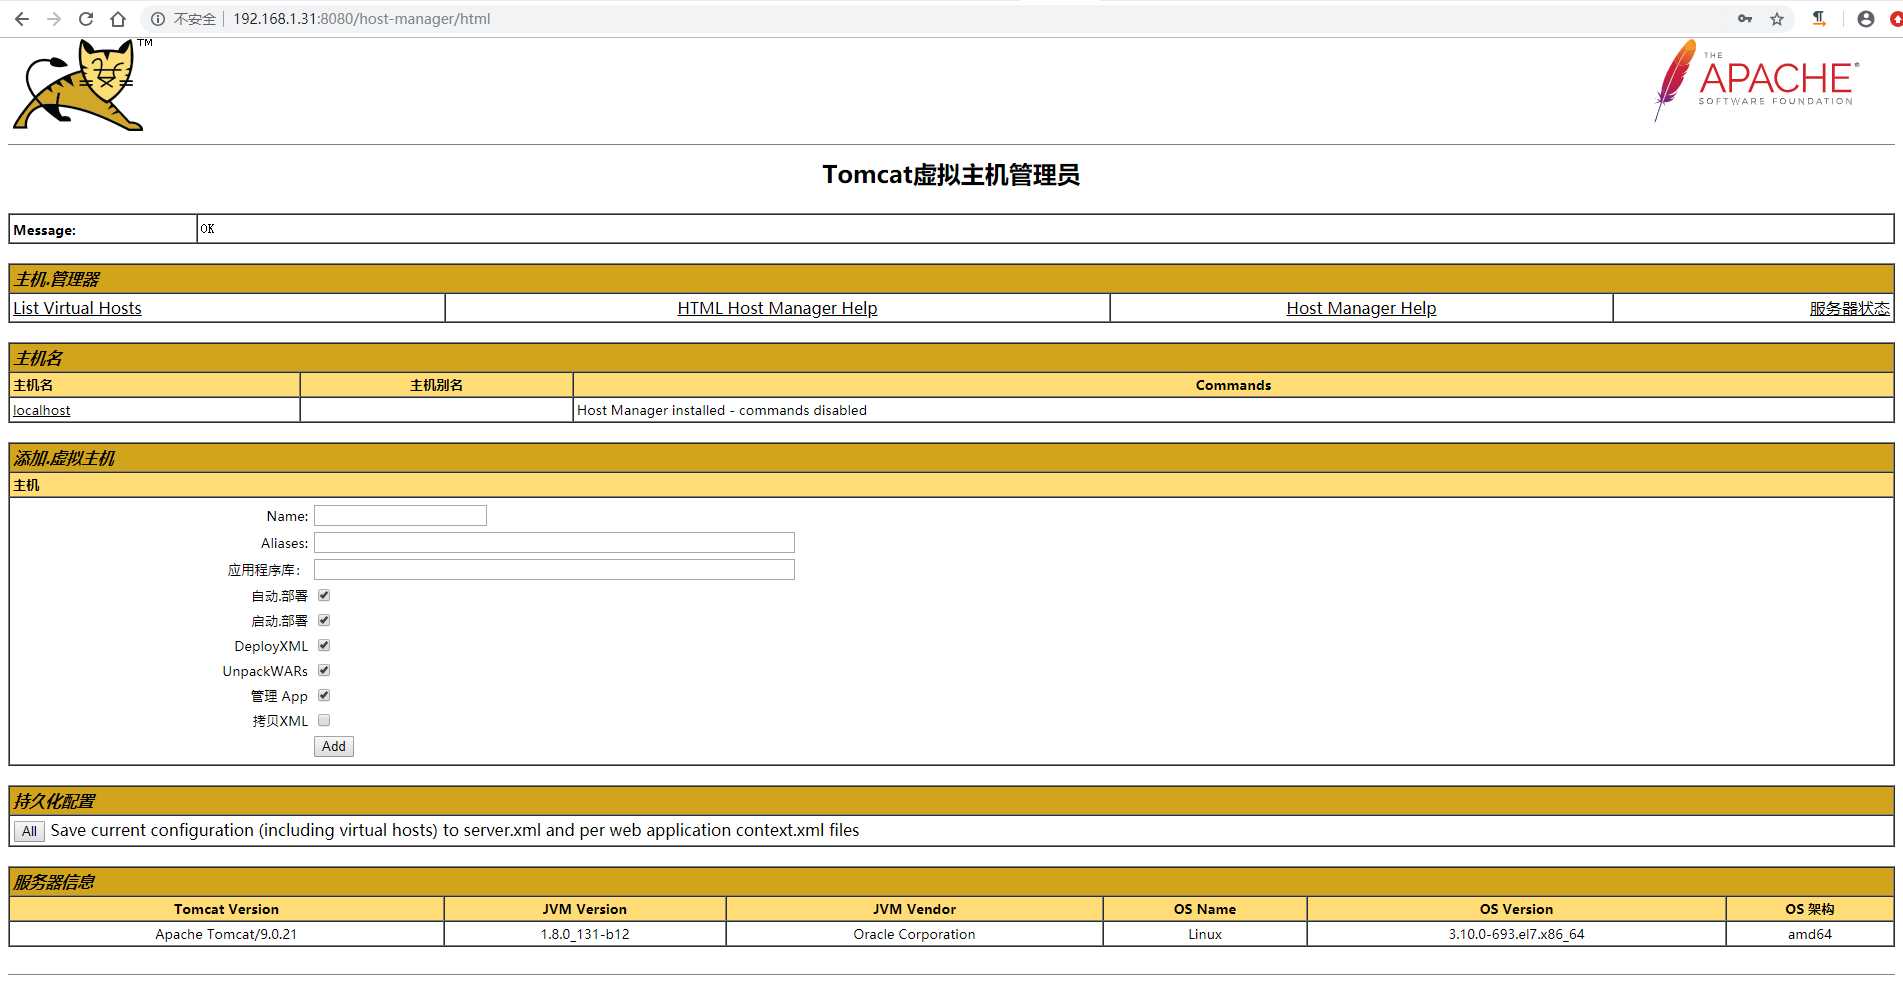
Task: Open HTML Host Manager Help
Action: tap(777, 308)
